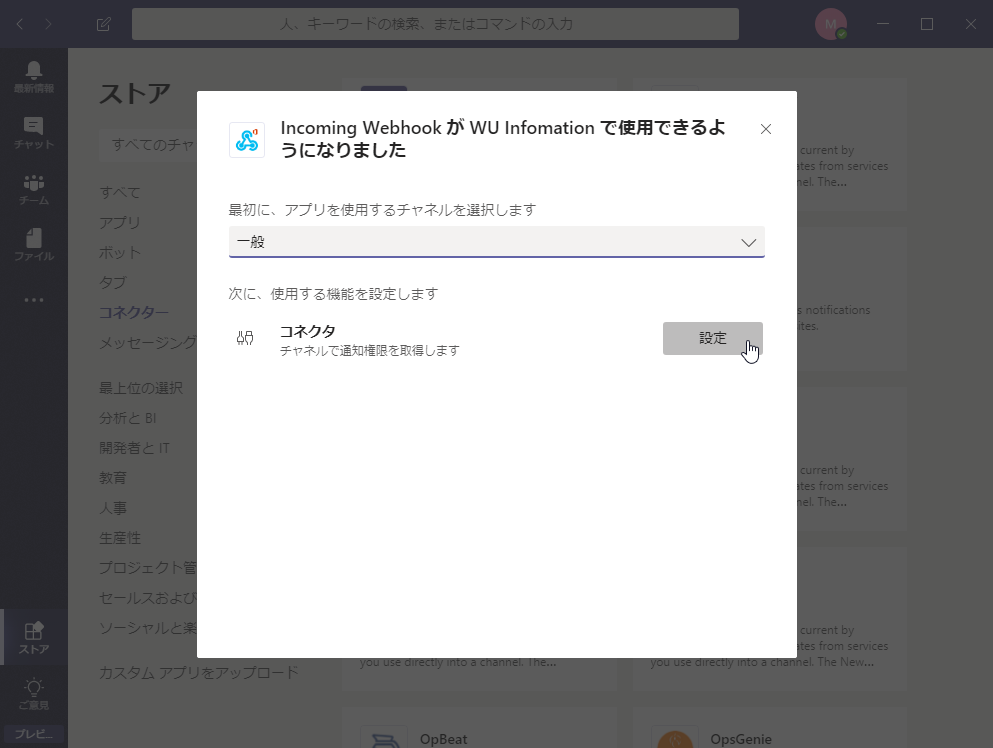Viewport: 993px width, 748px height.
Task: Open the more apps ellipsis in sidebar
Action: [x=34, y=299]
